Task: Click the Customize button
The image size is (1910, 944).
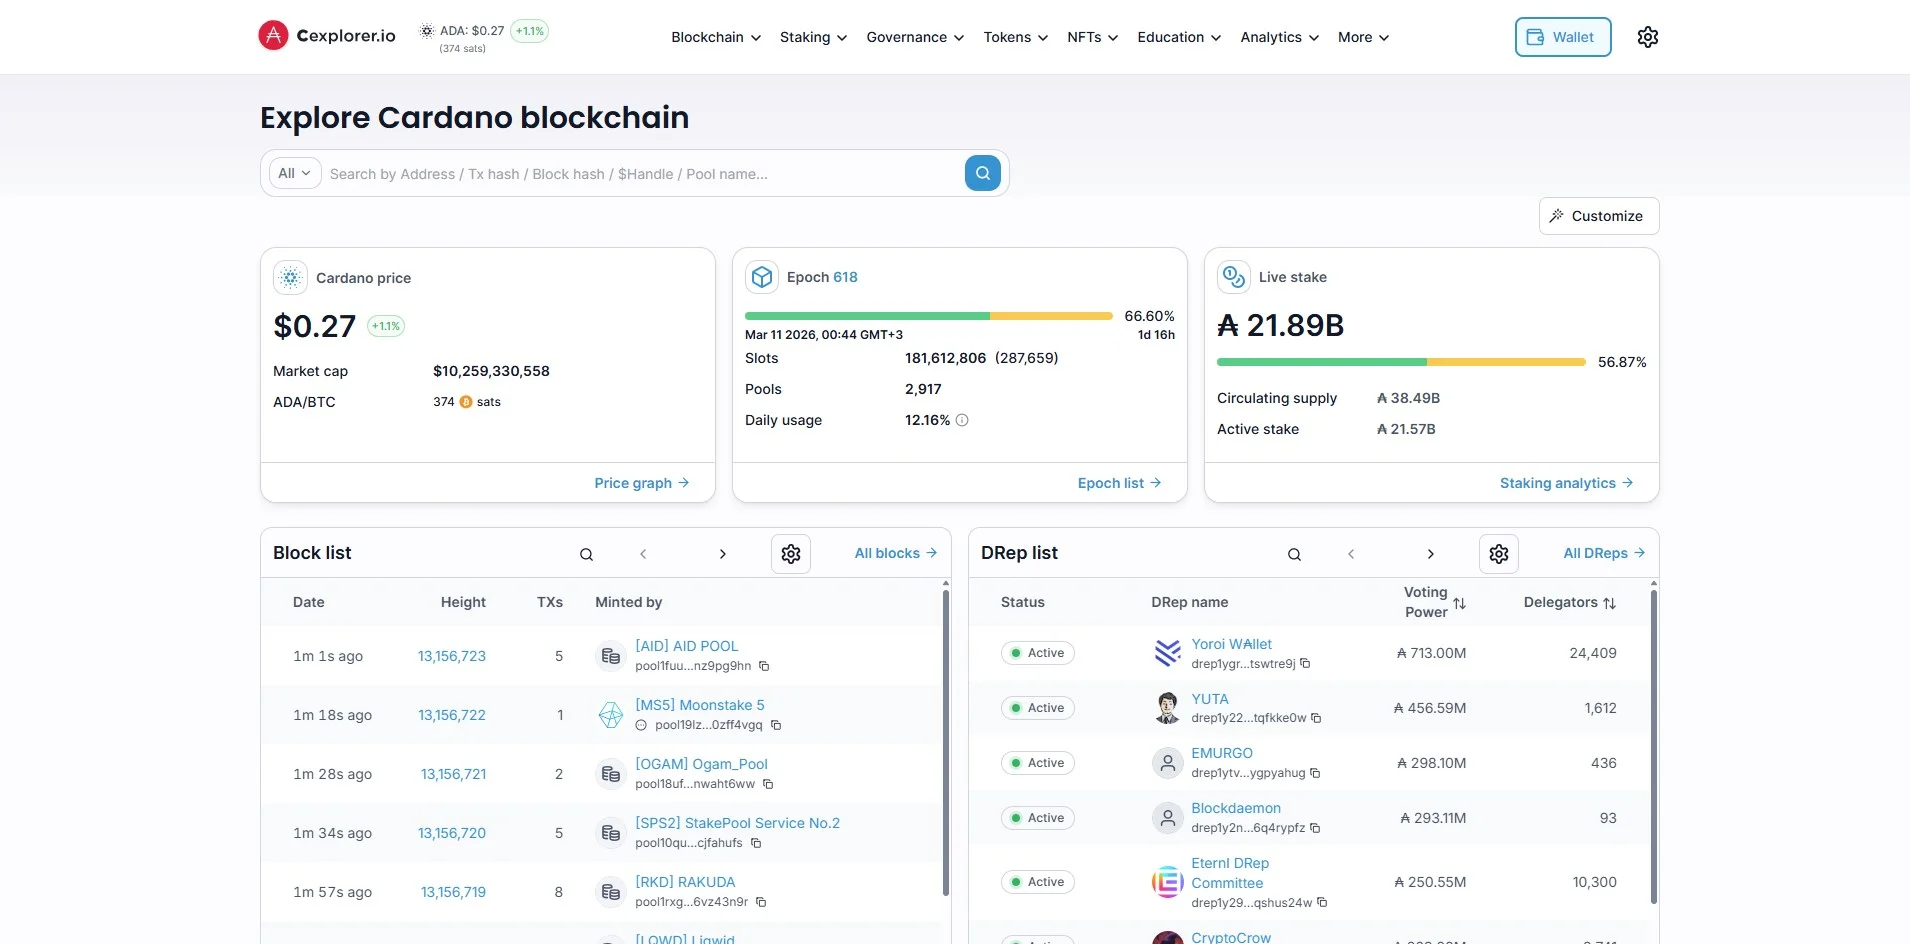Action: (x=1599, y=216)
